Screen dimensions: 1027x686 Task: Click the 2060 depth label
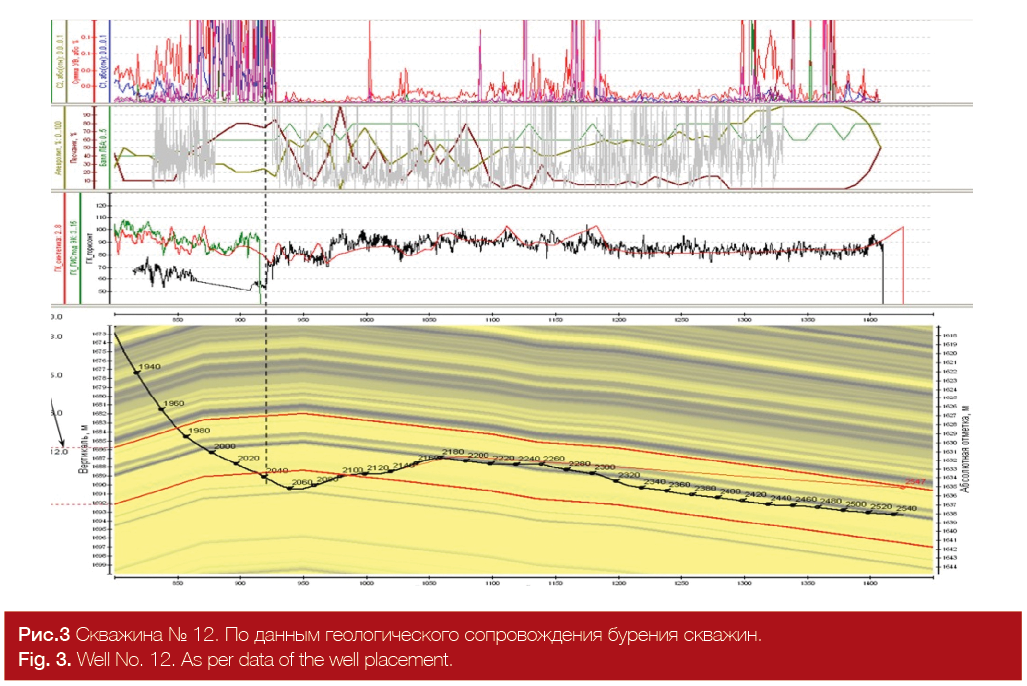tap(302, 482)
